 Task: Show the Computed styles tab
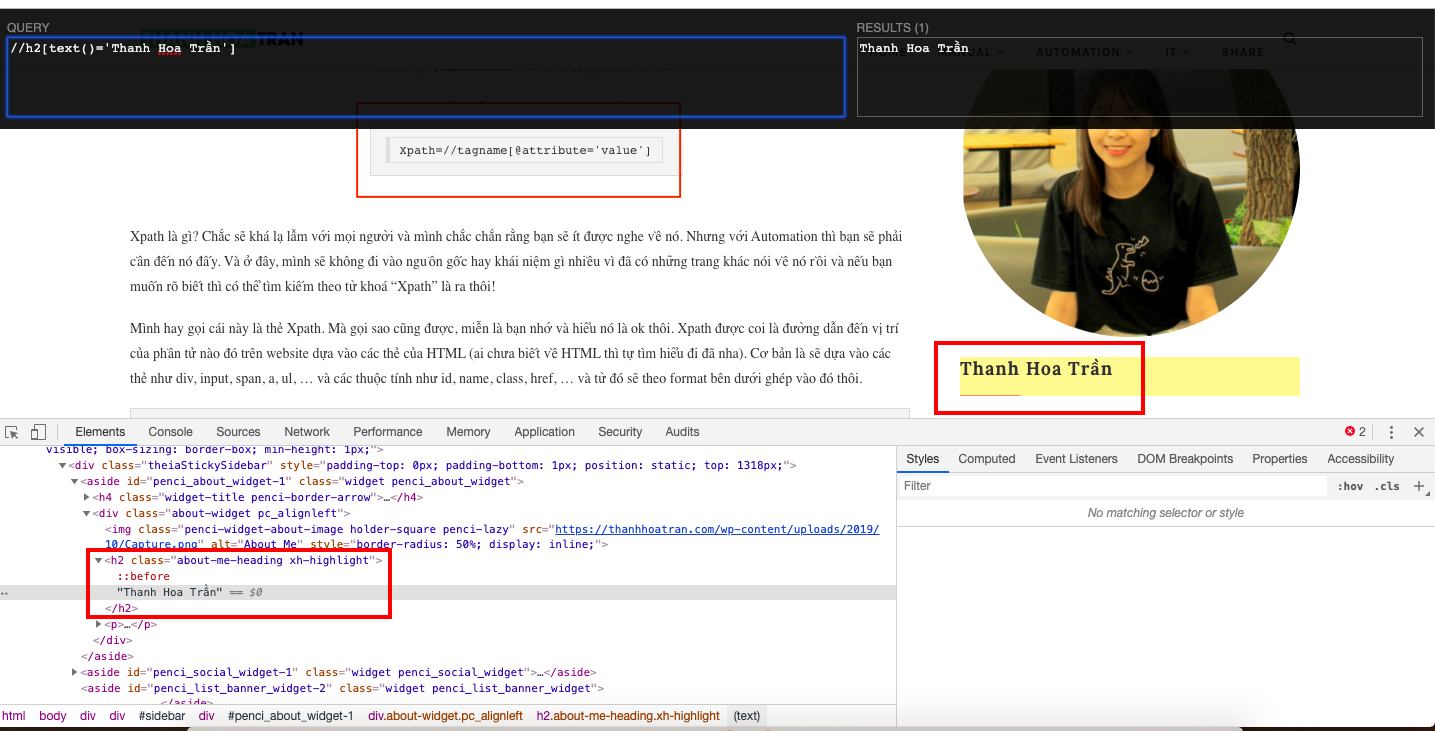tap(987, 459)
